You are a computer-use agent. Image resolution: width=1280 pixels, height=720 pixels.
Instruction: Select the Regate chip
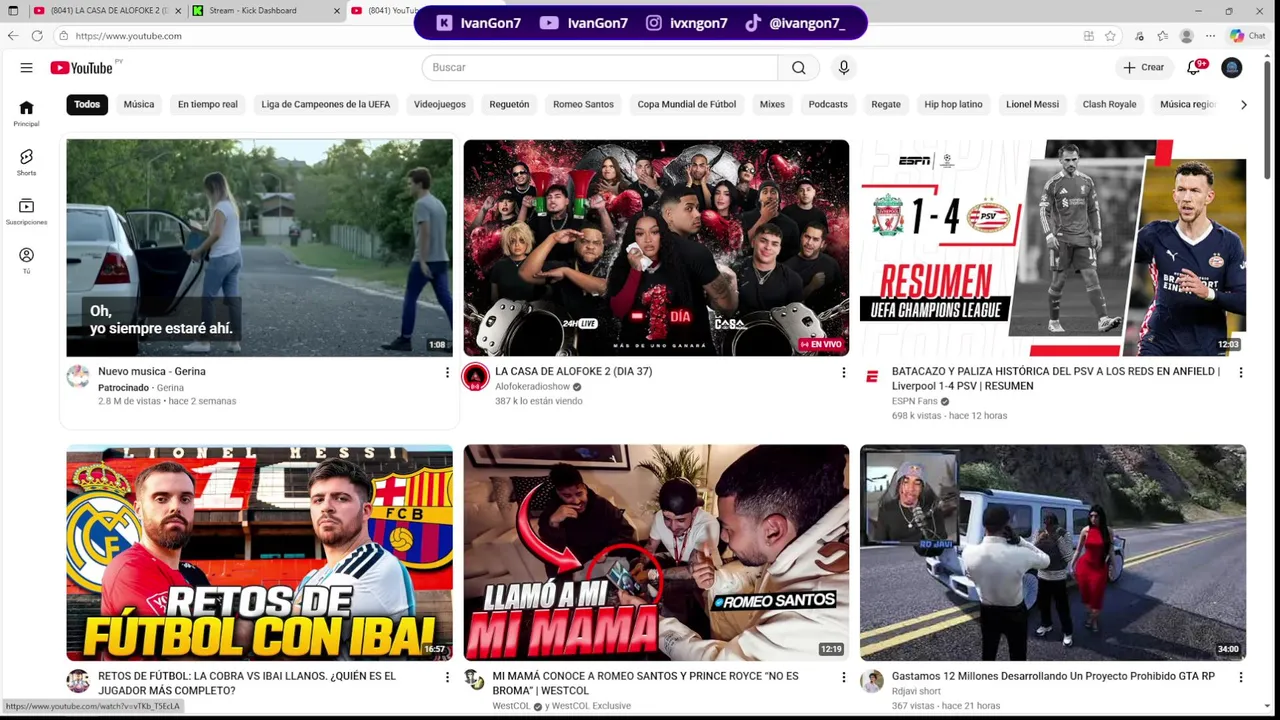coord(886,104)
